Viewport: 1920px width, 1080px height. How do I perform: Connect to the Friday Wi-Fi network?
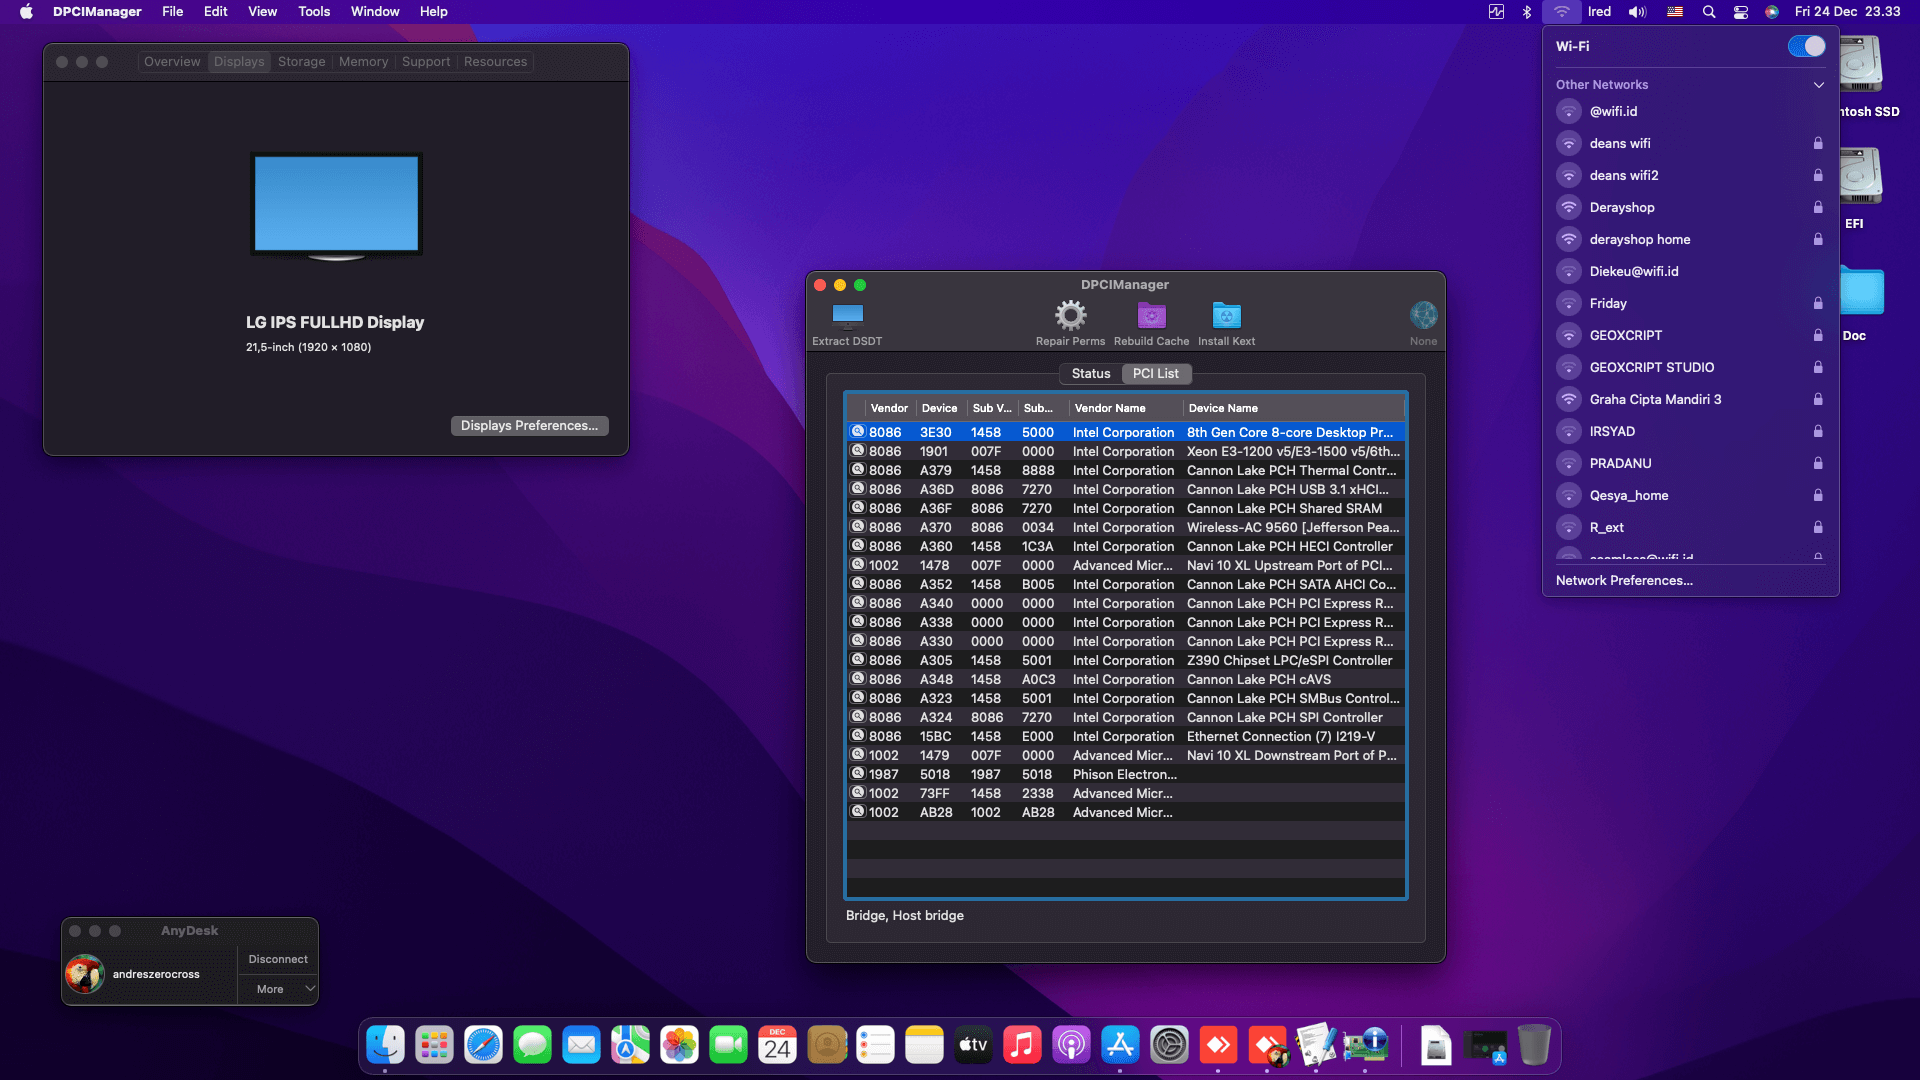[1690, 304]
